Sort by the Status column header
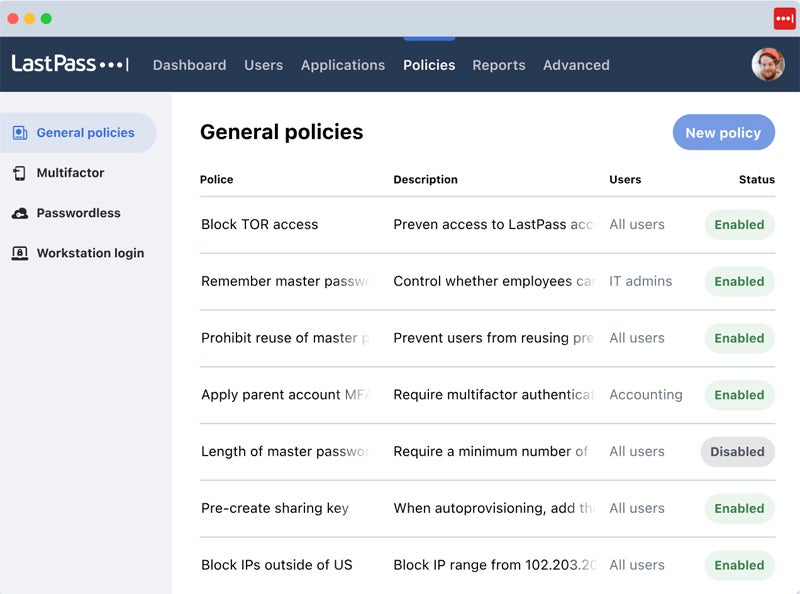This screenshot has height=594, width=800. click(x=756, y=180)
